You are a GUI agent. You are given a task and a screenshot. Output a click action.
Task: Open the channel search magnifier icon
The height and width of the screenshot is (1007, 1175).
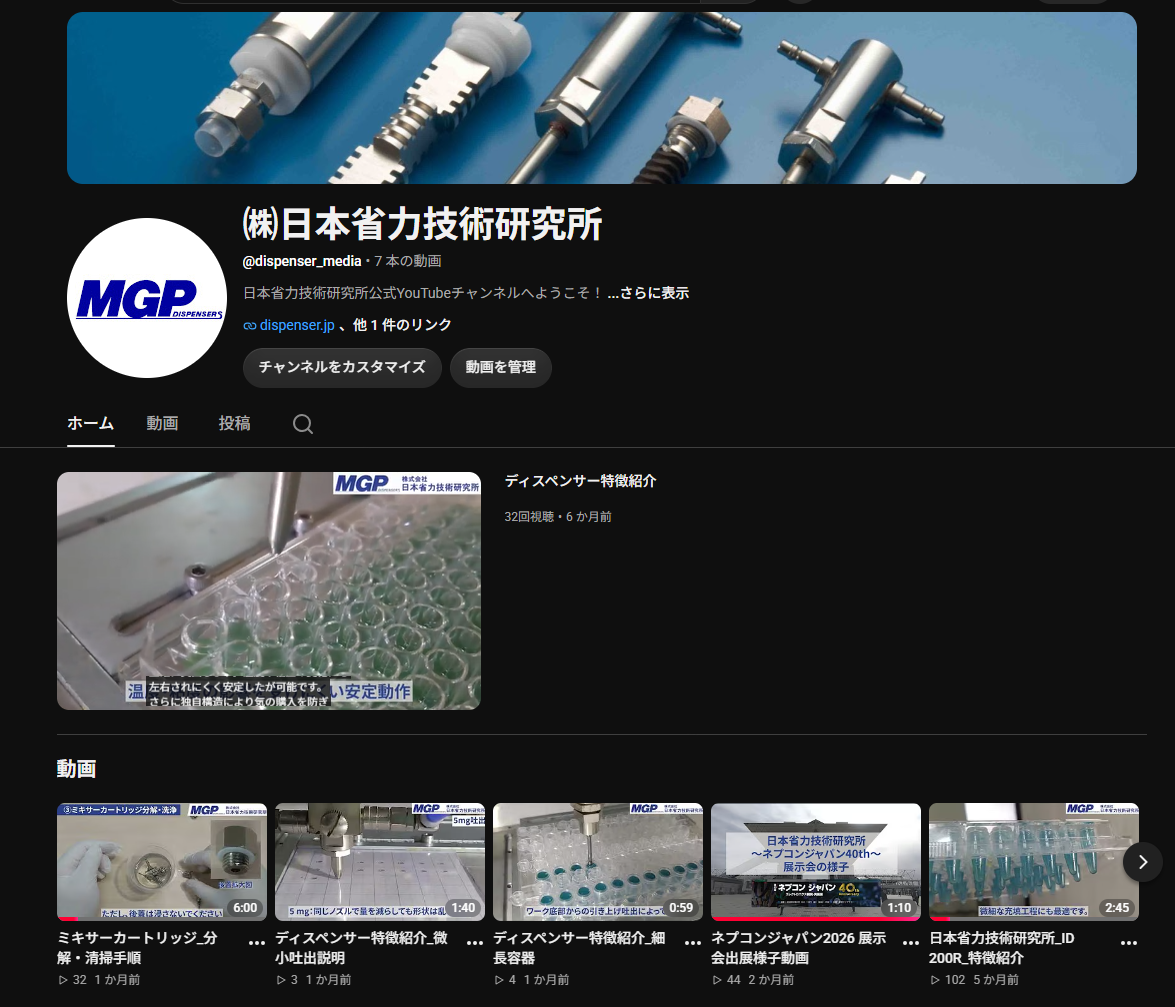point(303,424)
